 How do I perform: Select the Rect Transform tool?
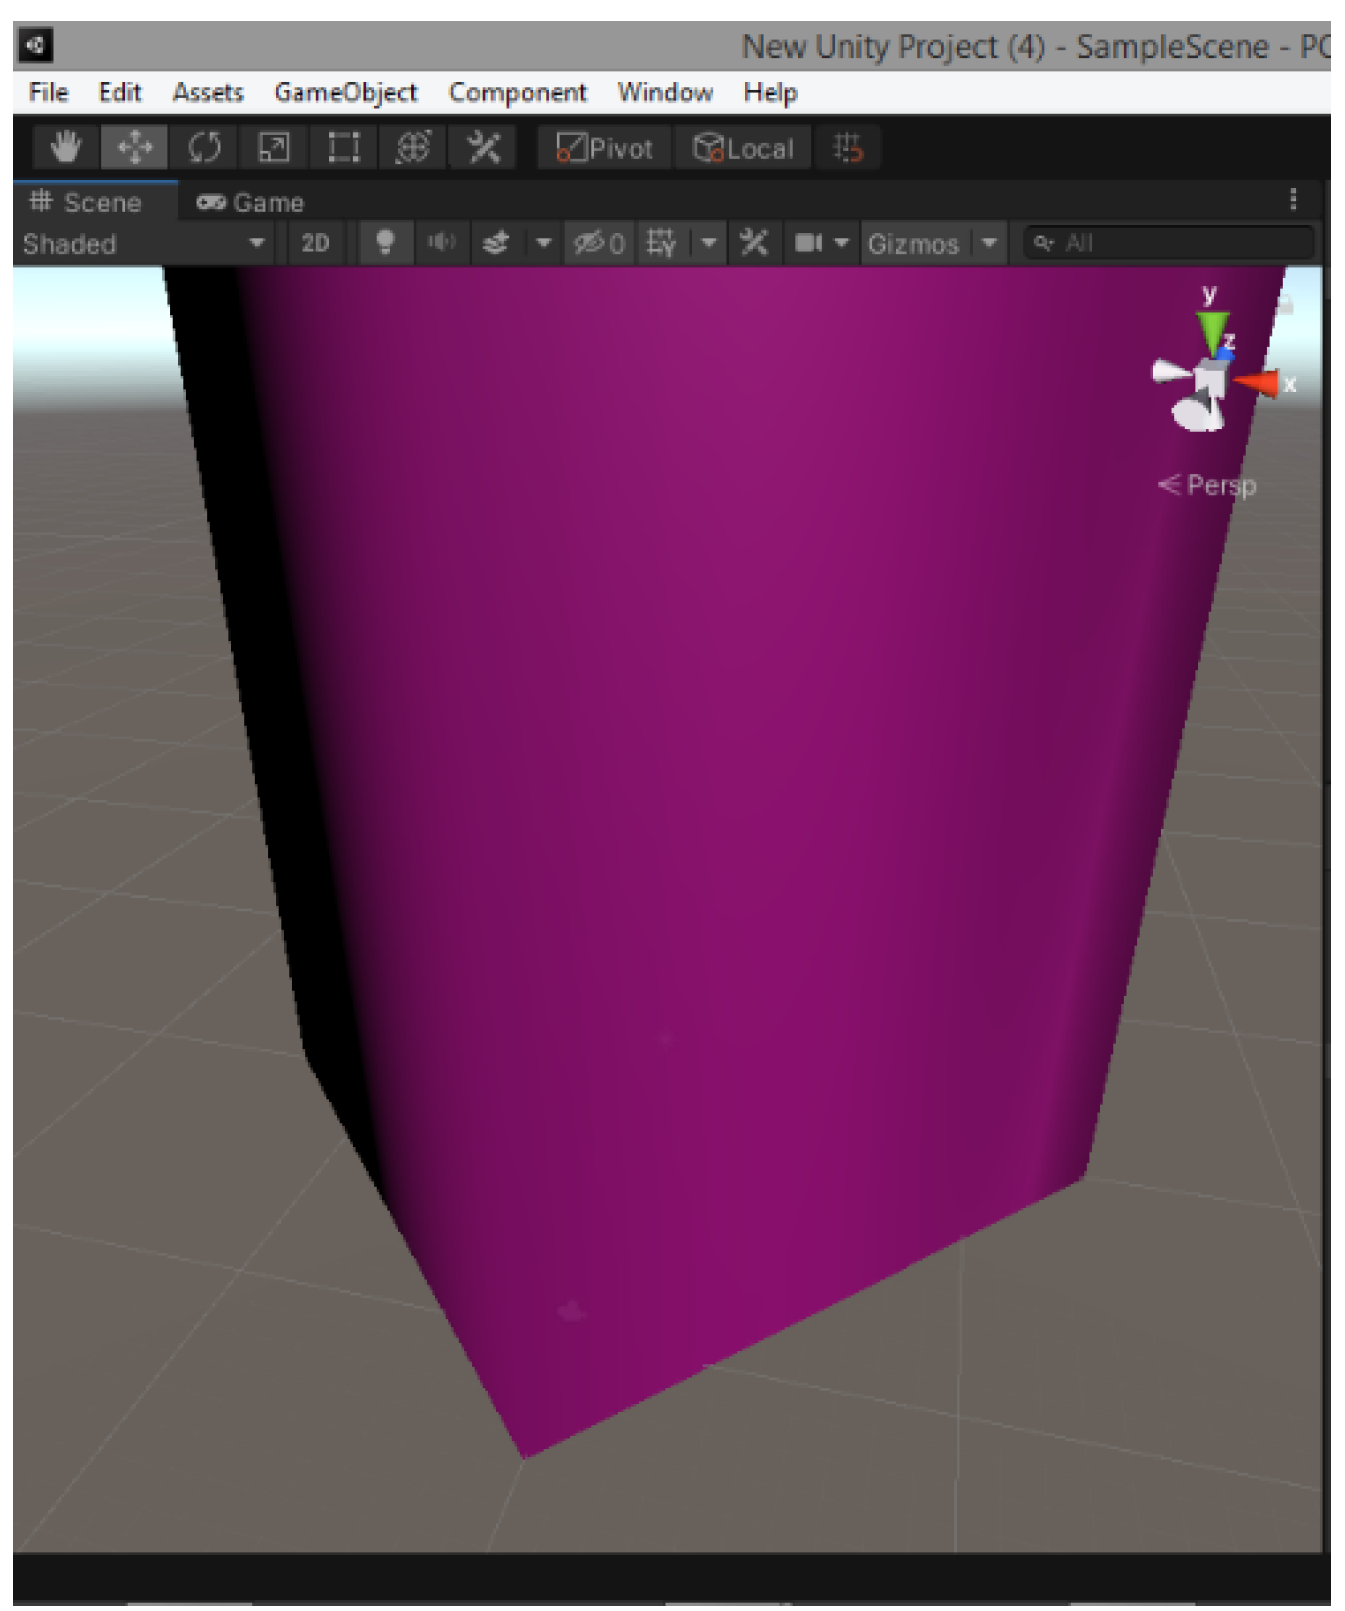(x=344, y=148)
